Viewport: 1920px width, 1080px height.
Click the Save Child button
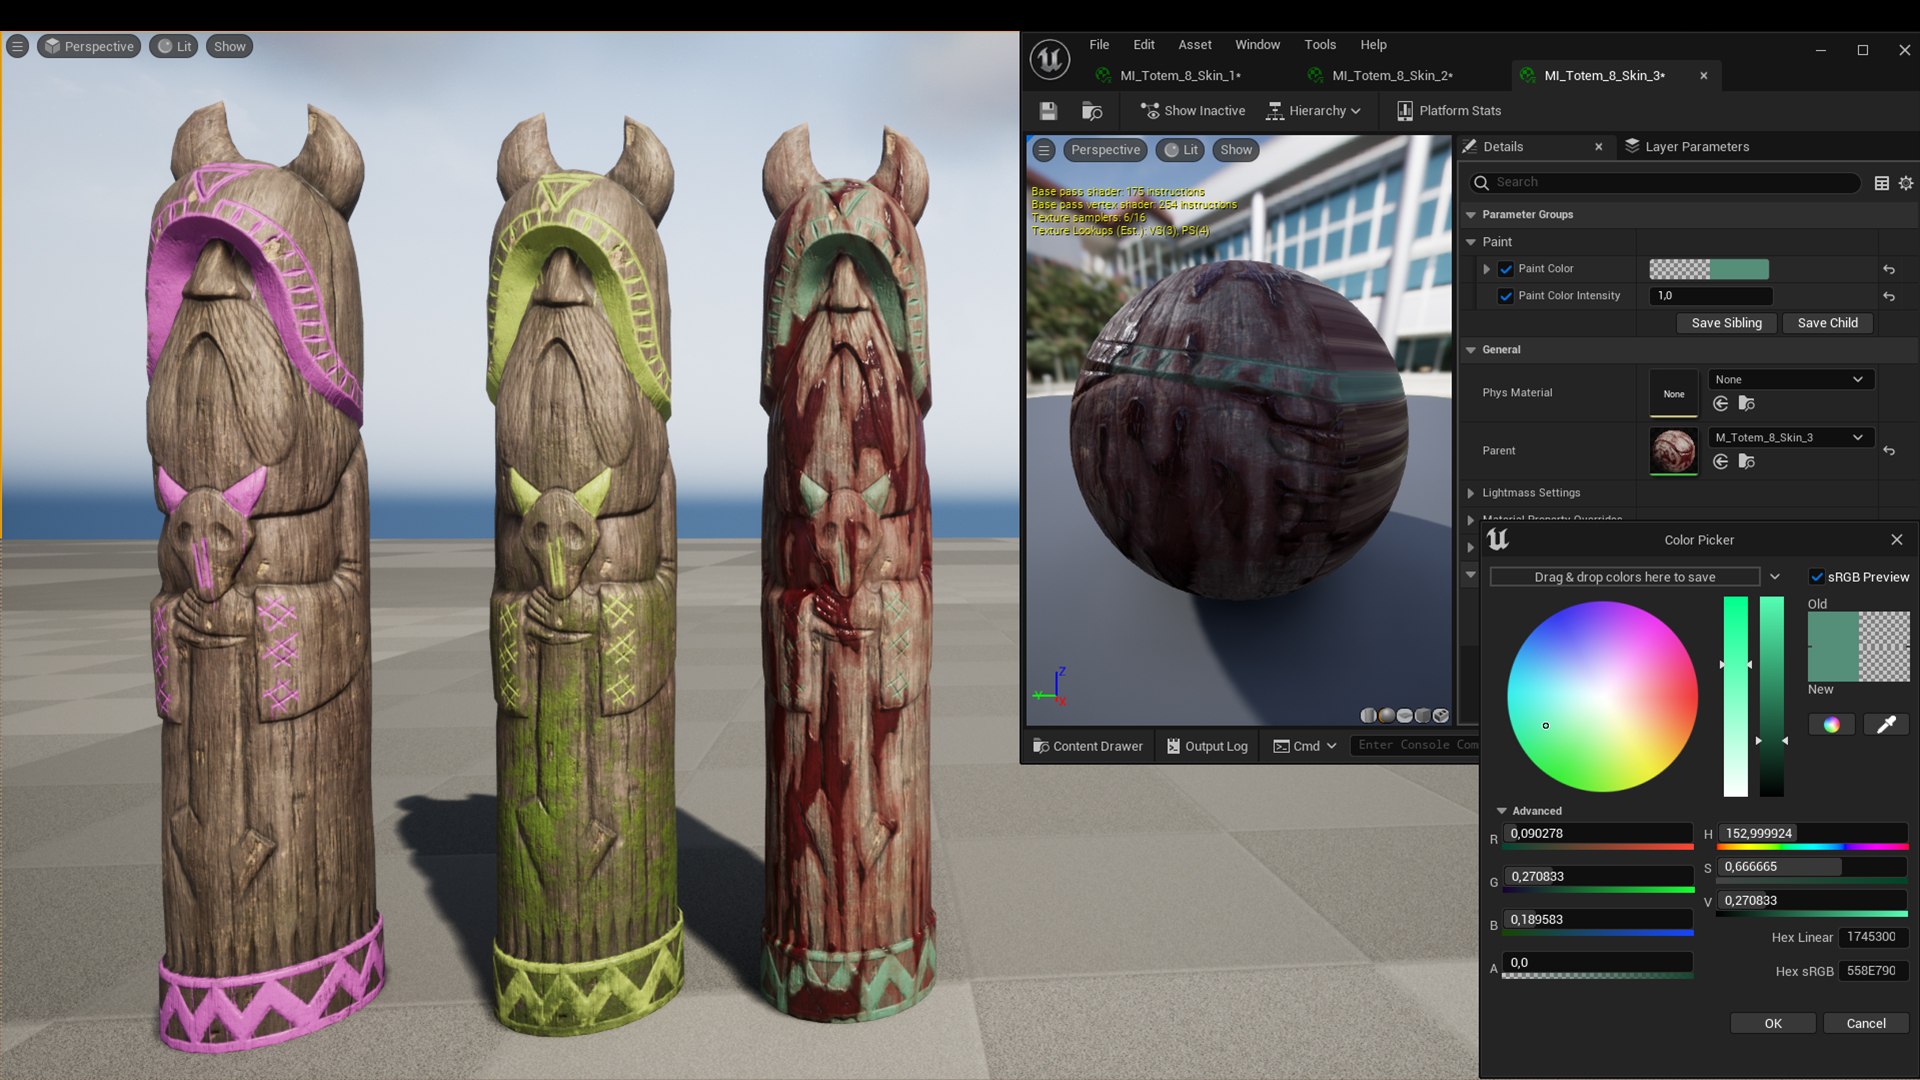pyautogui.click(x=1827, y=323)
